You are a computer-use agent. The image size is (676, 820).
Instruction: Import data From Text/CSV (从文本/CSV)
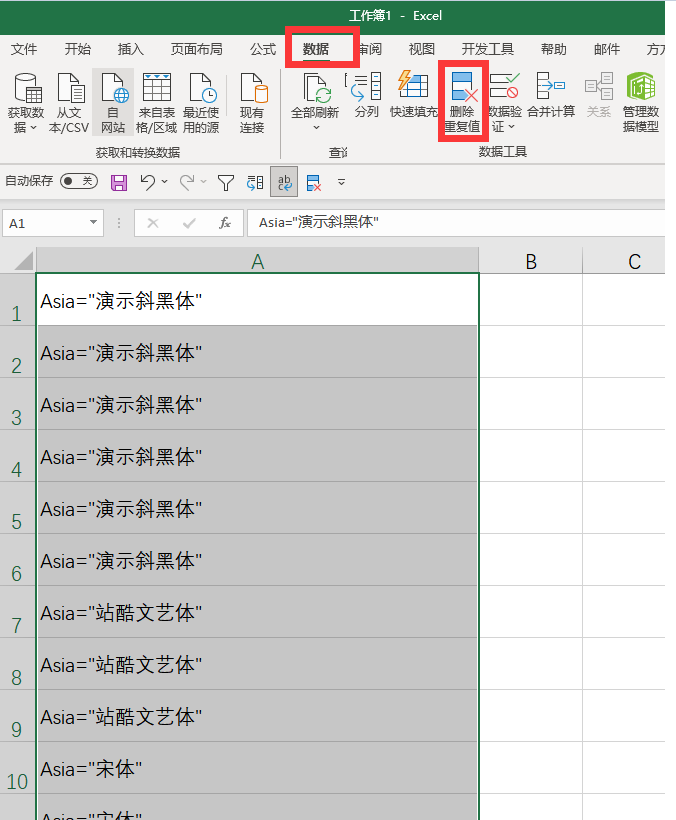[69, 102]
